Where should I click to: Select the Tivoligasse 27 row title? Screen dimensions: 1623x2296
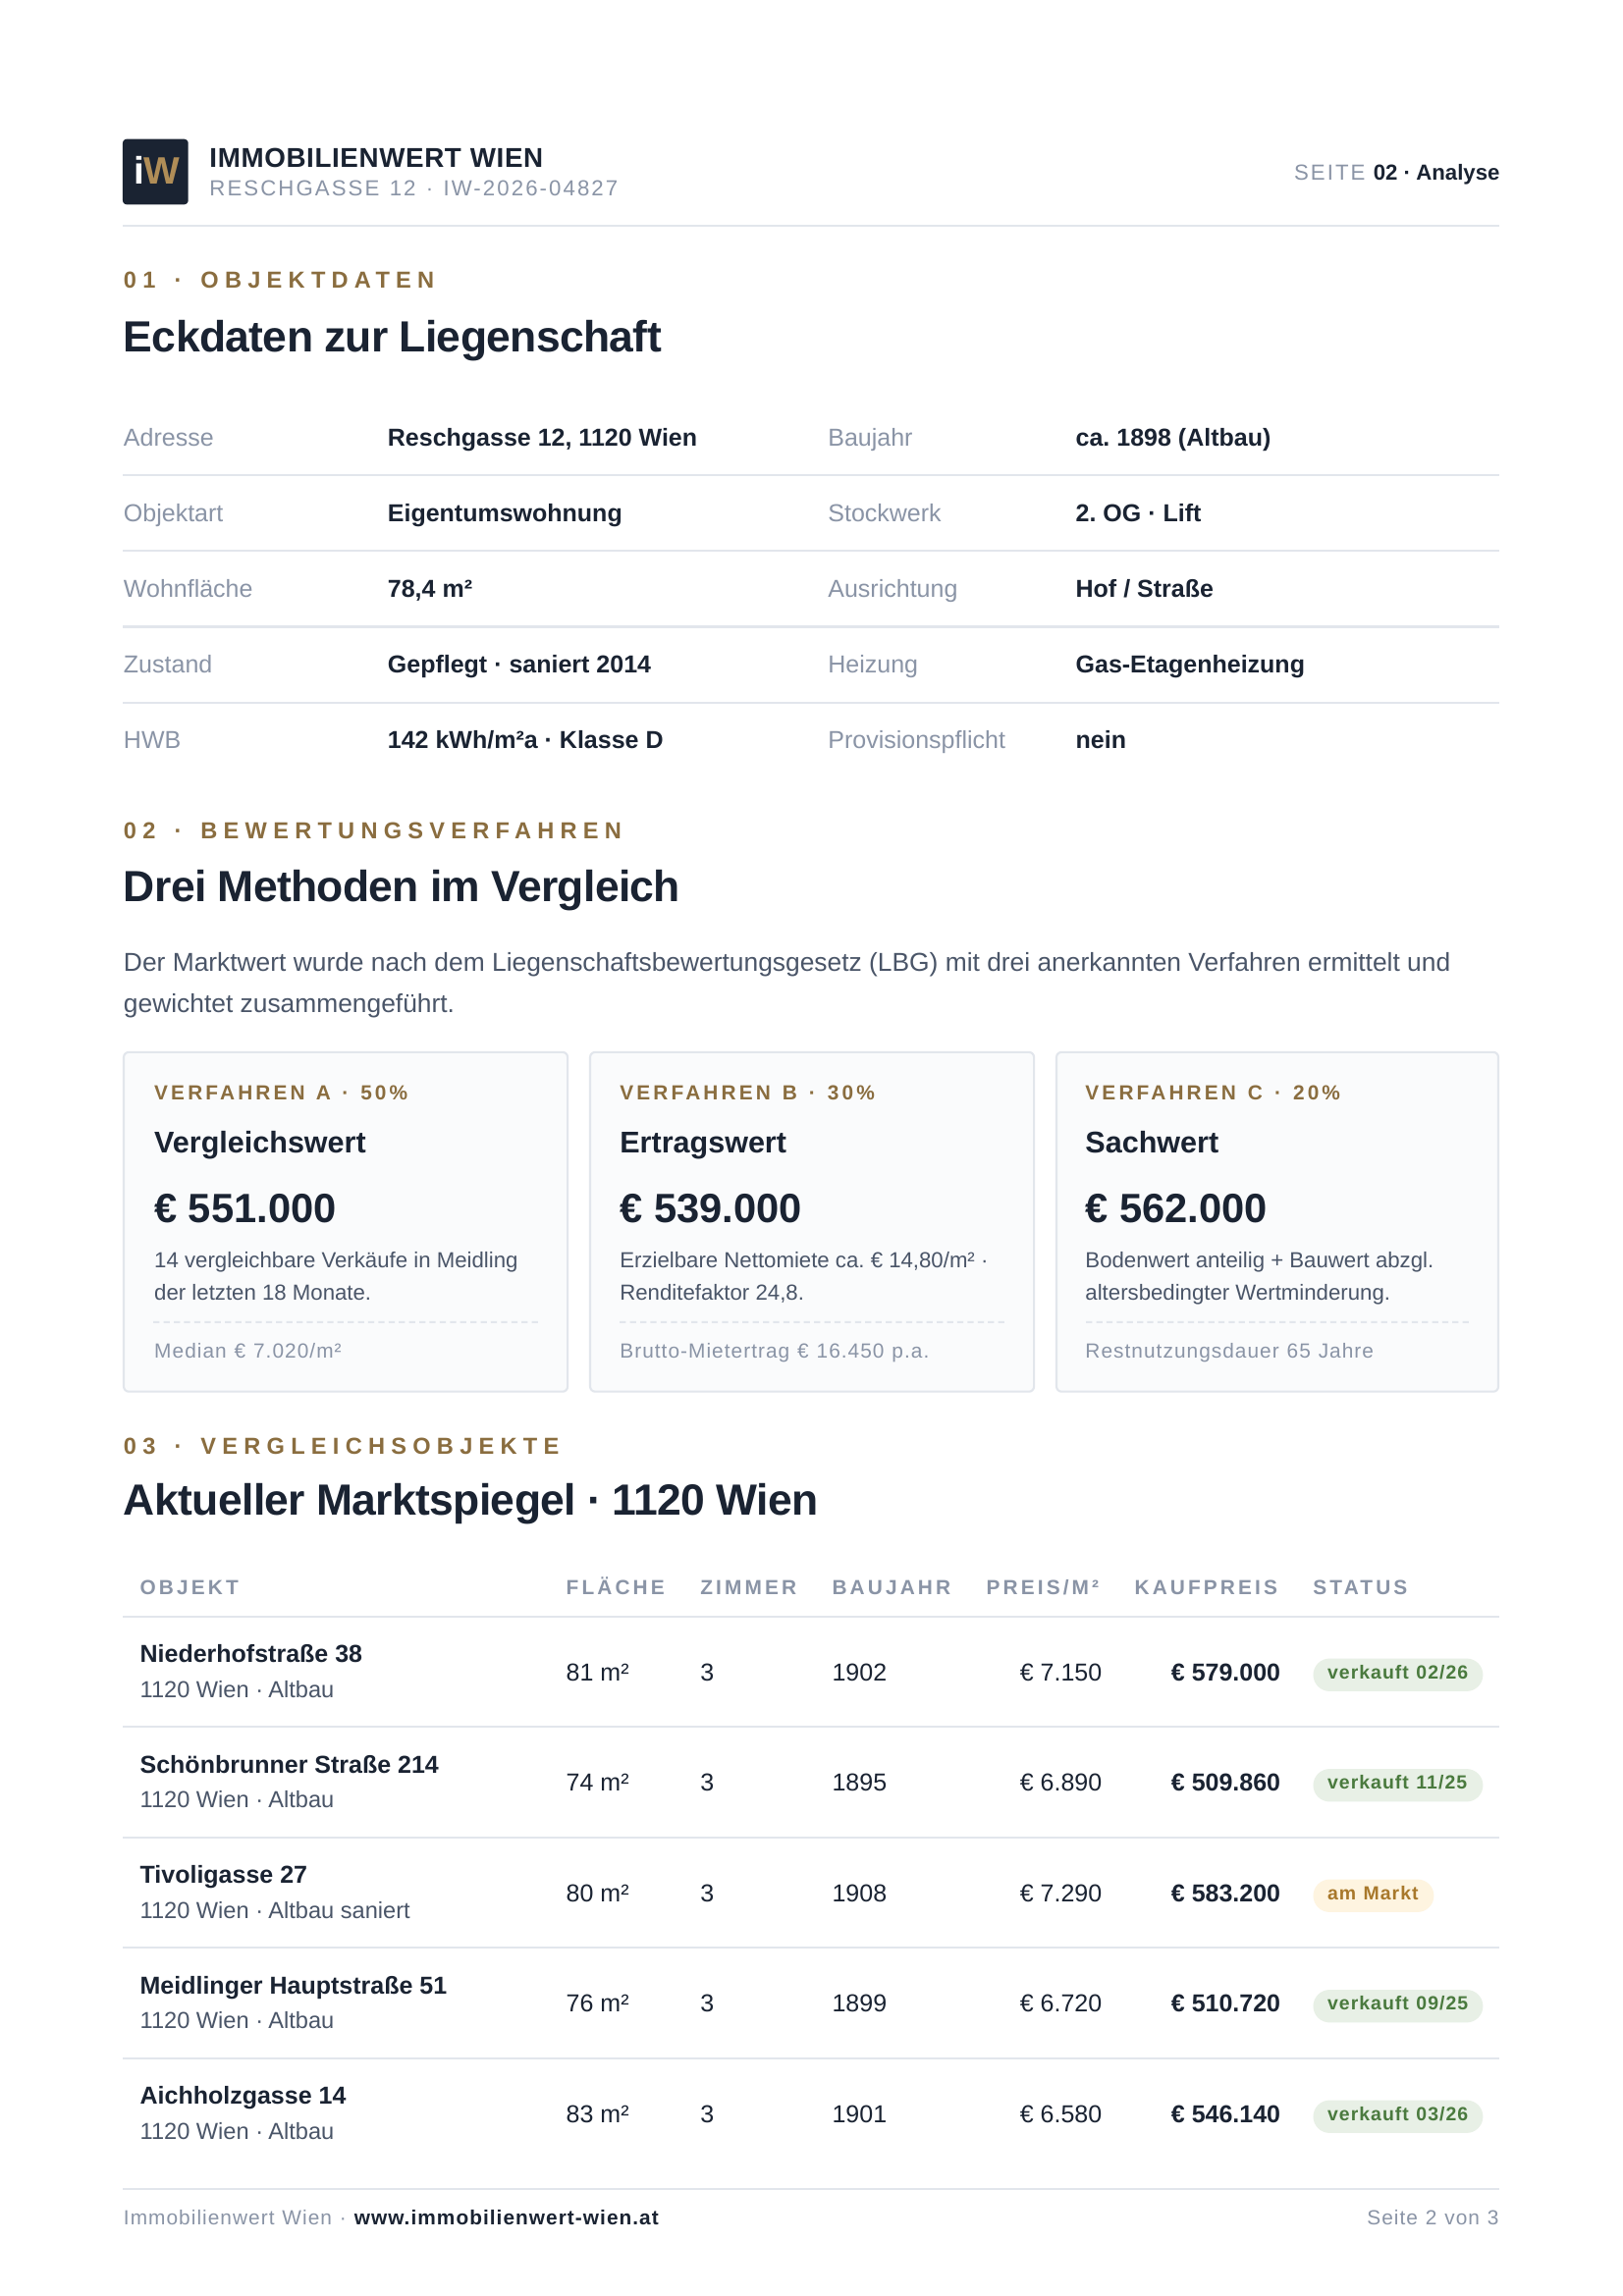223,1875
